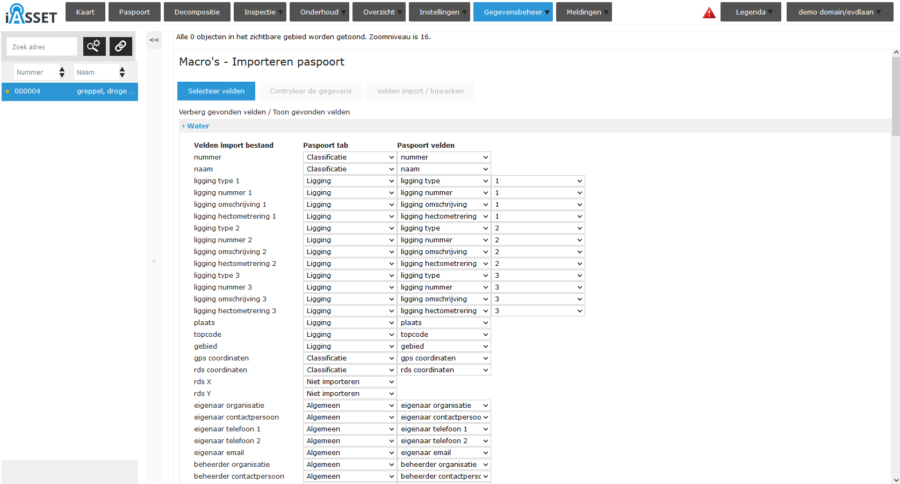Screen dimensions: 900x484
Task: Open the Decompositie menu item
Action: 197,12
